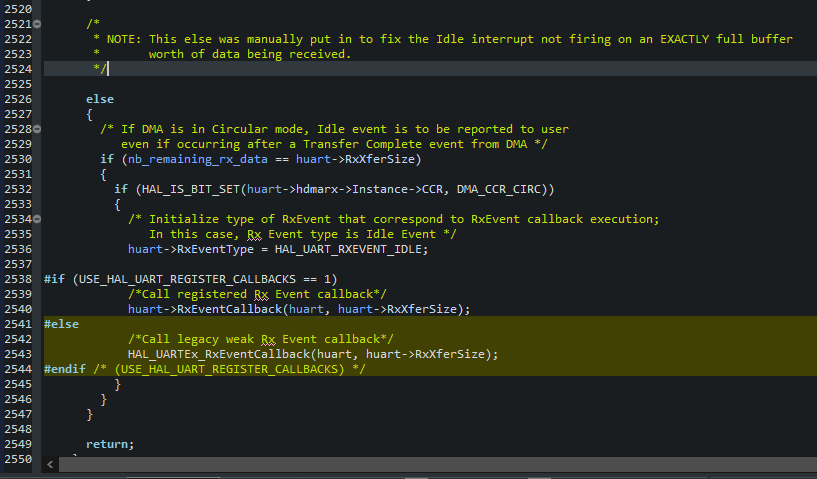The height and width of the screenshot is (479, 817).
Task: Click the 'if' keyword on line 2530
Action: point(107,159)
